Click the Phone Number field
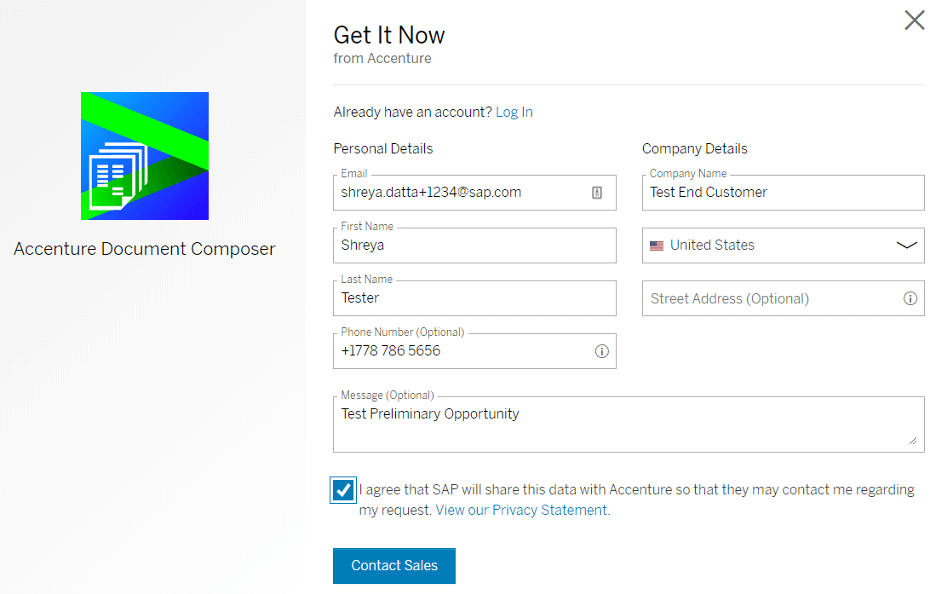 tap(475, 351)
